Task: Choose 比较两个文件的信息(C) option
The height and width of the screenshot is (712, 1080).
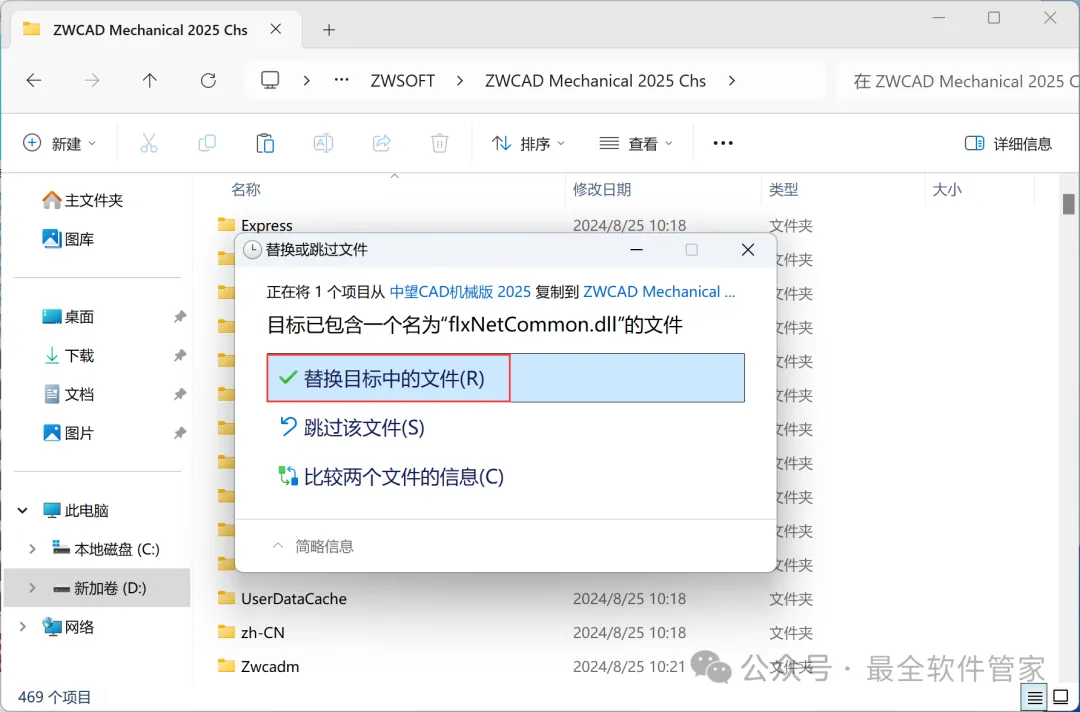Action: click(x=391, y=477)
